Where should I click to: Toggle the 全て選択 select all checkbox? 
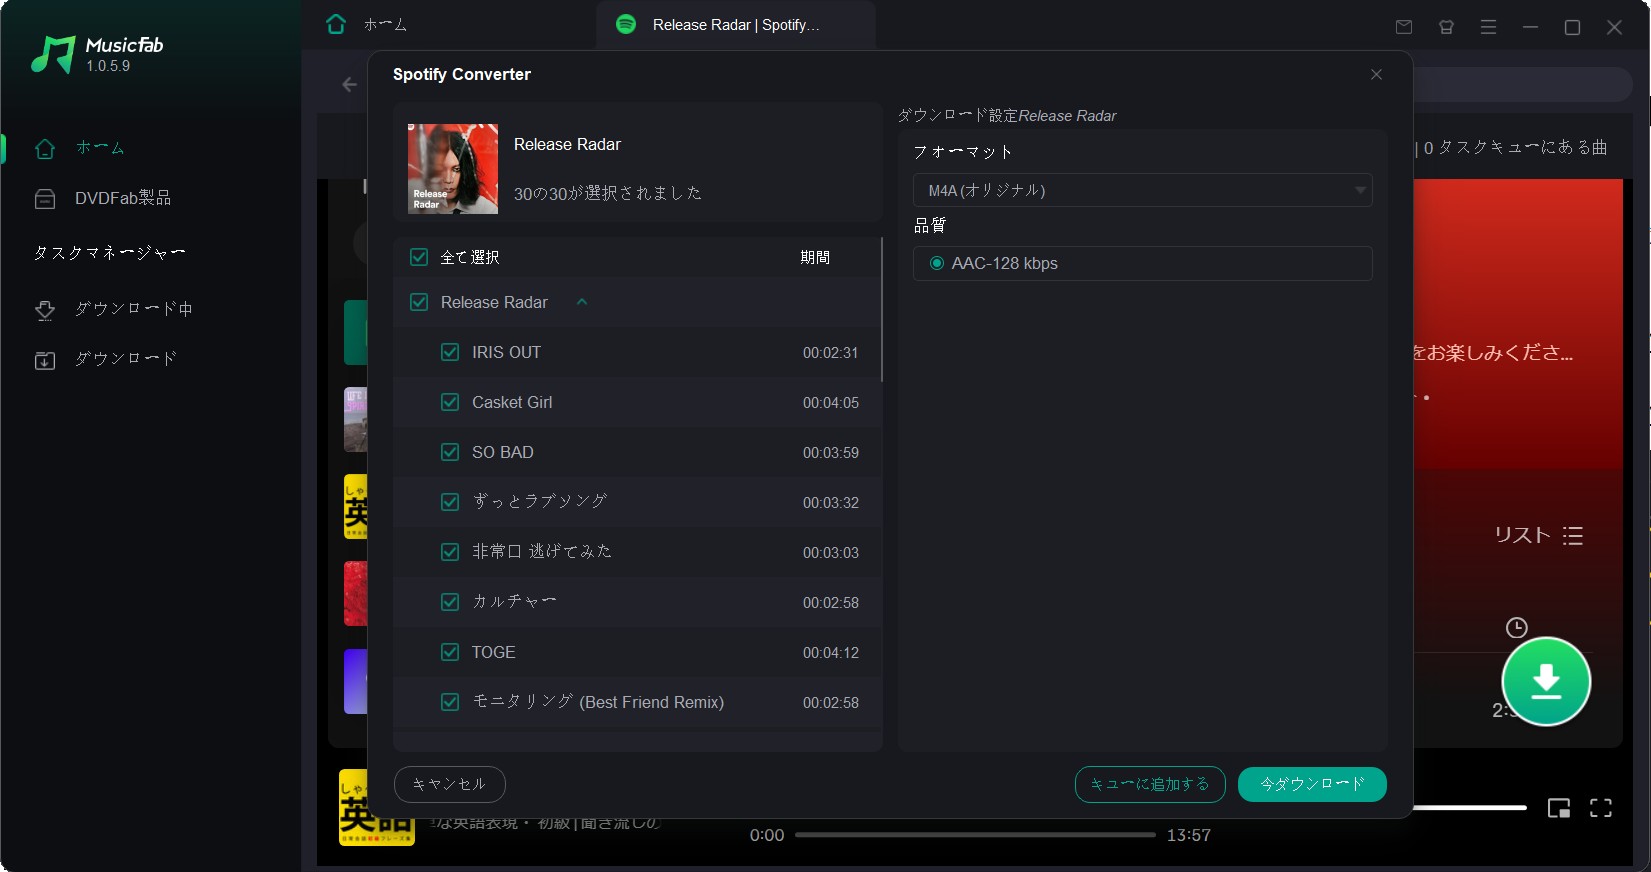[x=419, y=257]
